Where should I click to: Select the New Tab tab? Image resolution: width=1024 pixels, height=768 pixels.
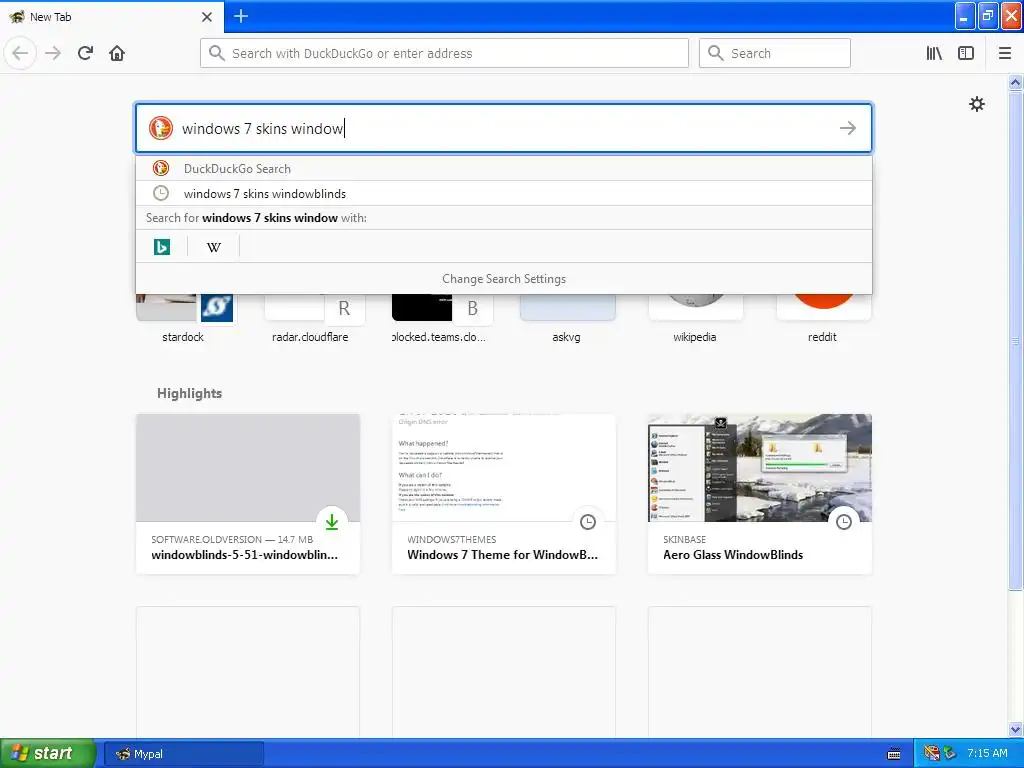point(112,16)
